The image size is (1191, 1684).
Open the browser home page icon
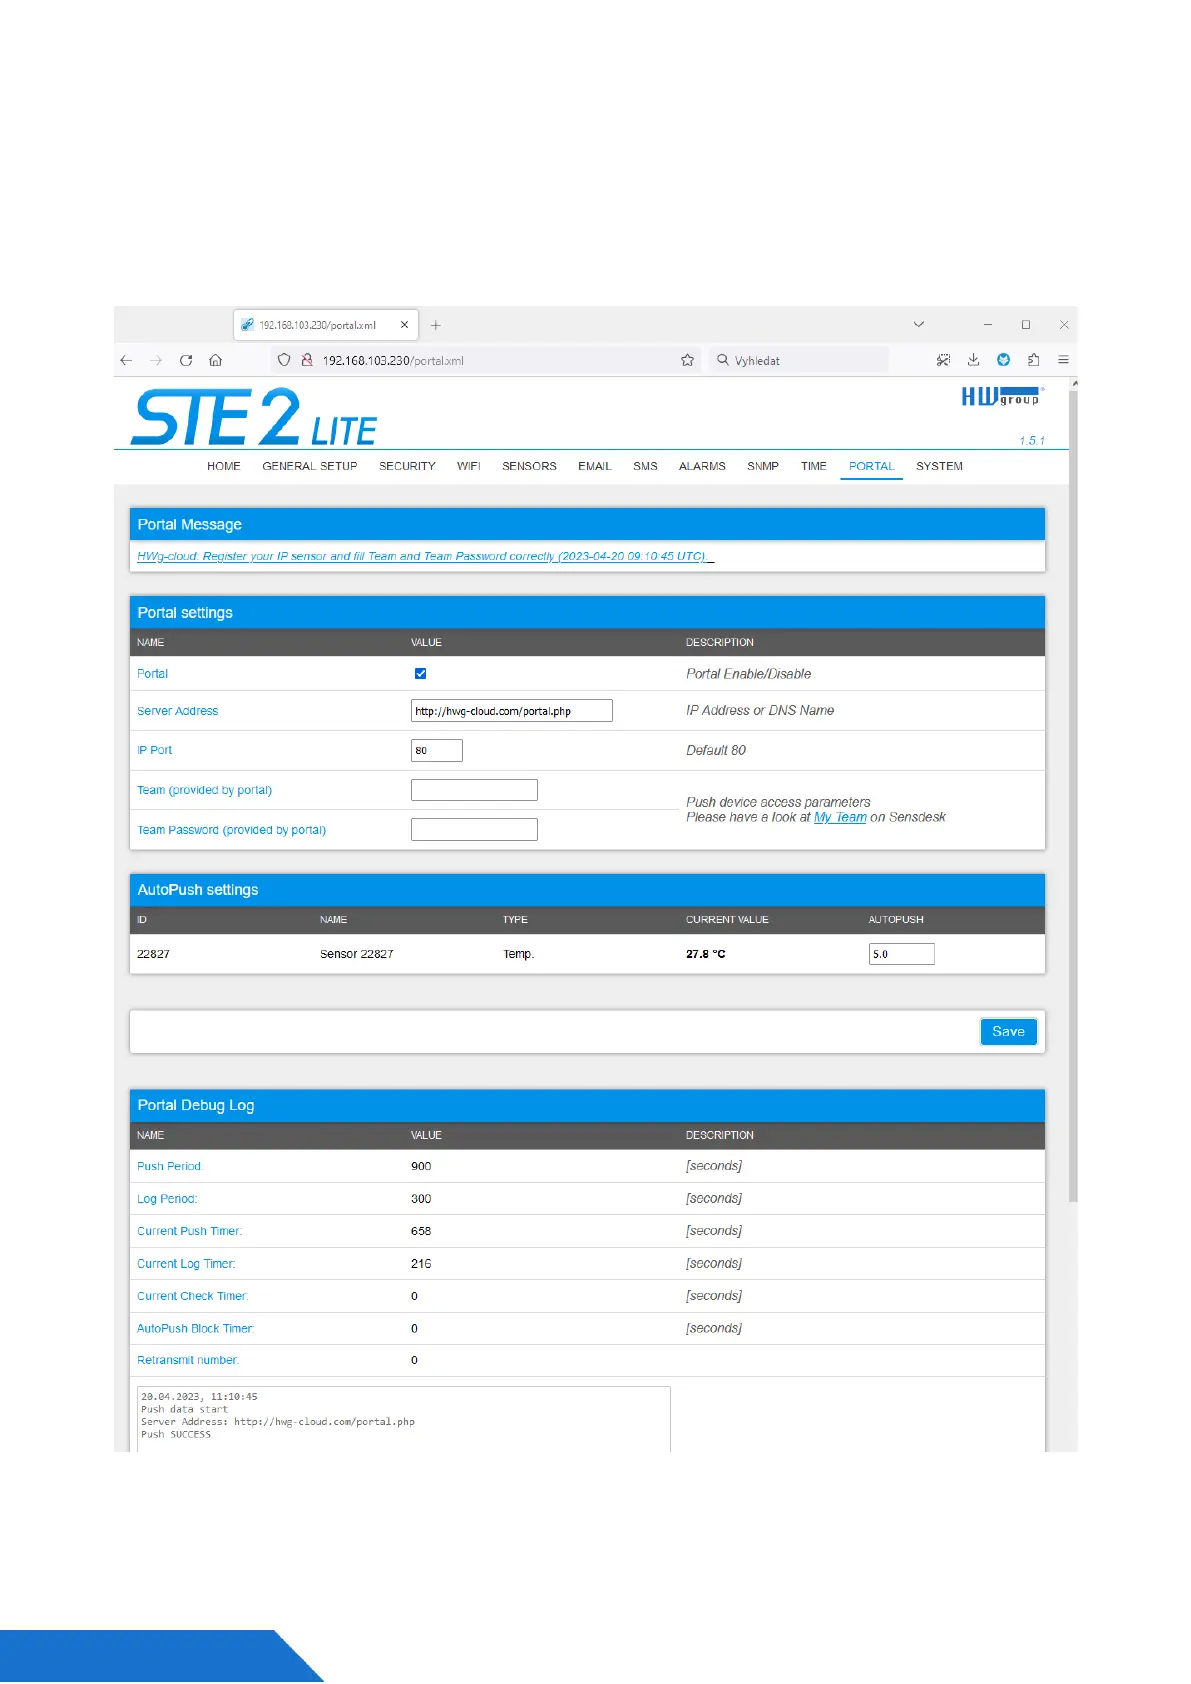[215, 360]
